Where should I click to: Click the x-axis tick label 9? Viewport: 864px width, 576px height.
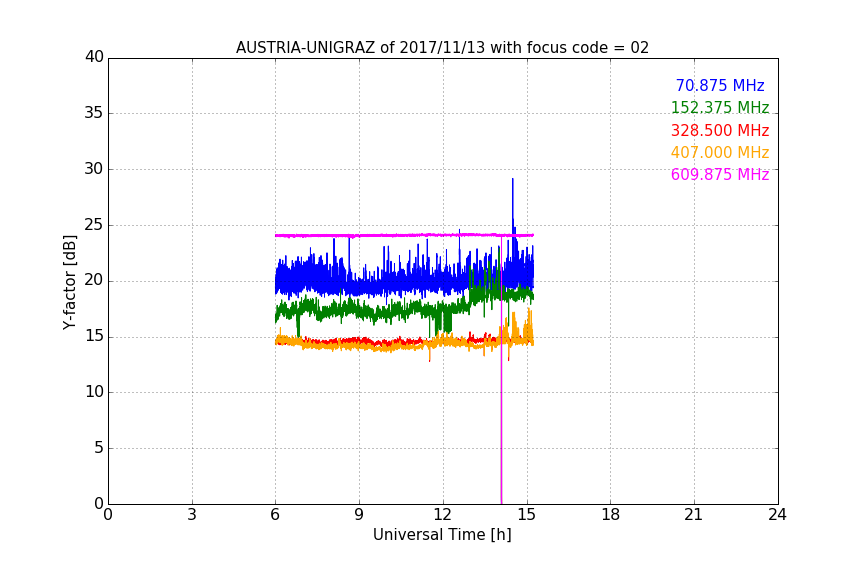tap(359, 515)
